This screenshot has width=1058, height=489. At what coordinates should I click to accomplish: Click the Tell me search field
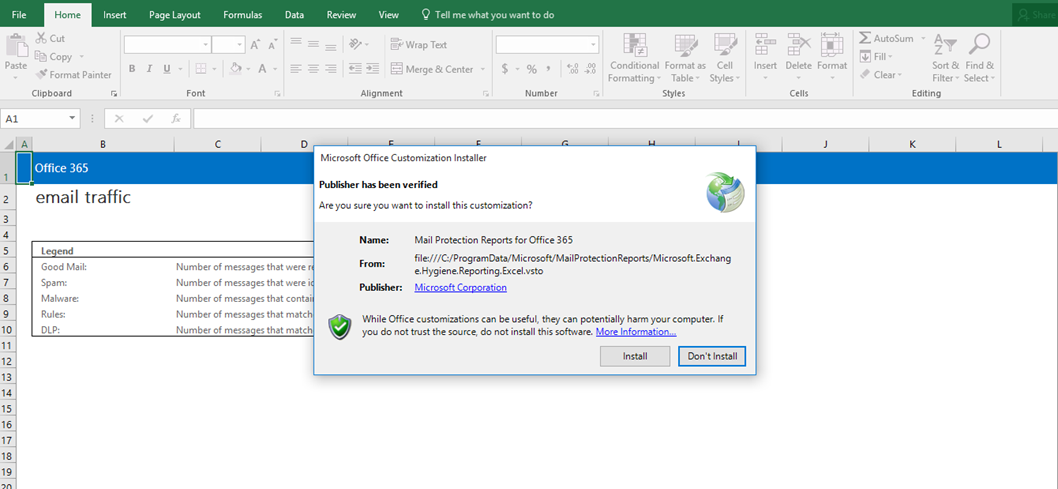(494, 15)
